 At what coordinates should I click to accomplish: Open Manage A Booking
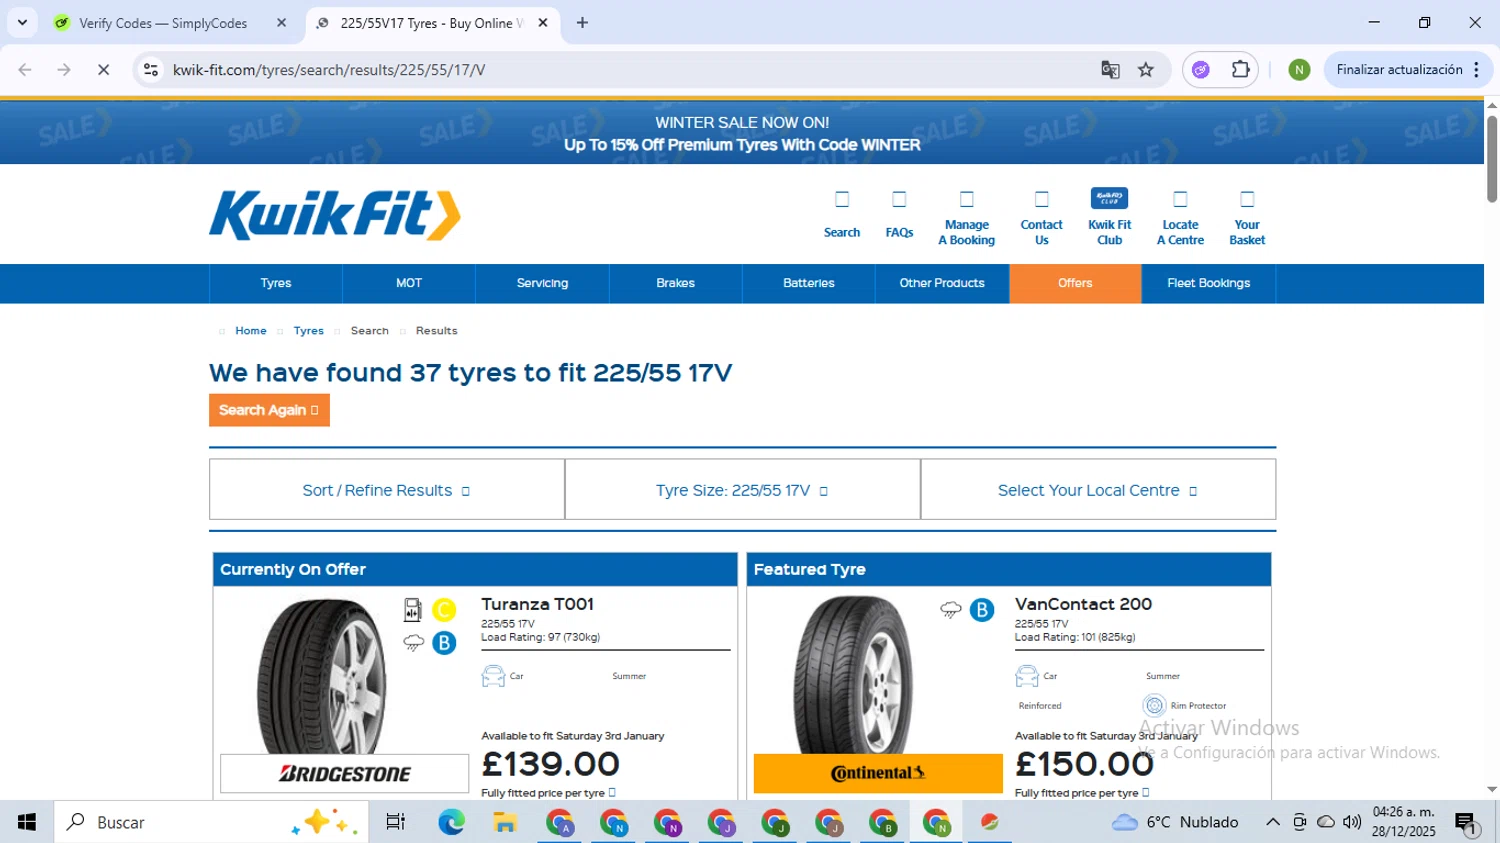coord(967,217)
